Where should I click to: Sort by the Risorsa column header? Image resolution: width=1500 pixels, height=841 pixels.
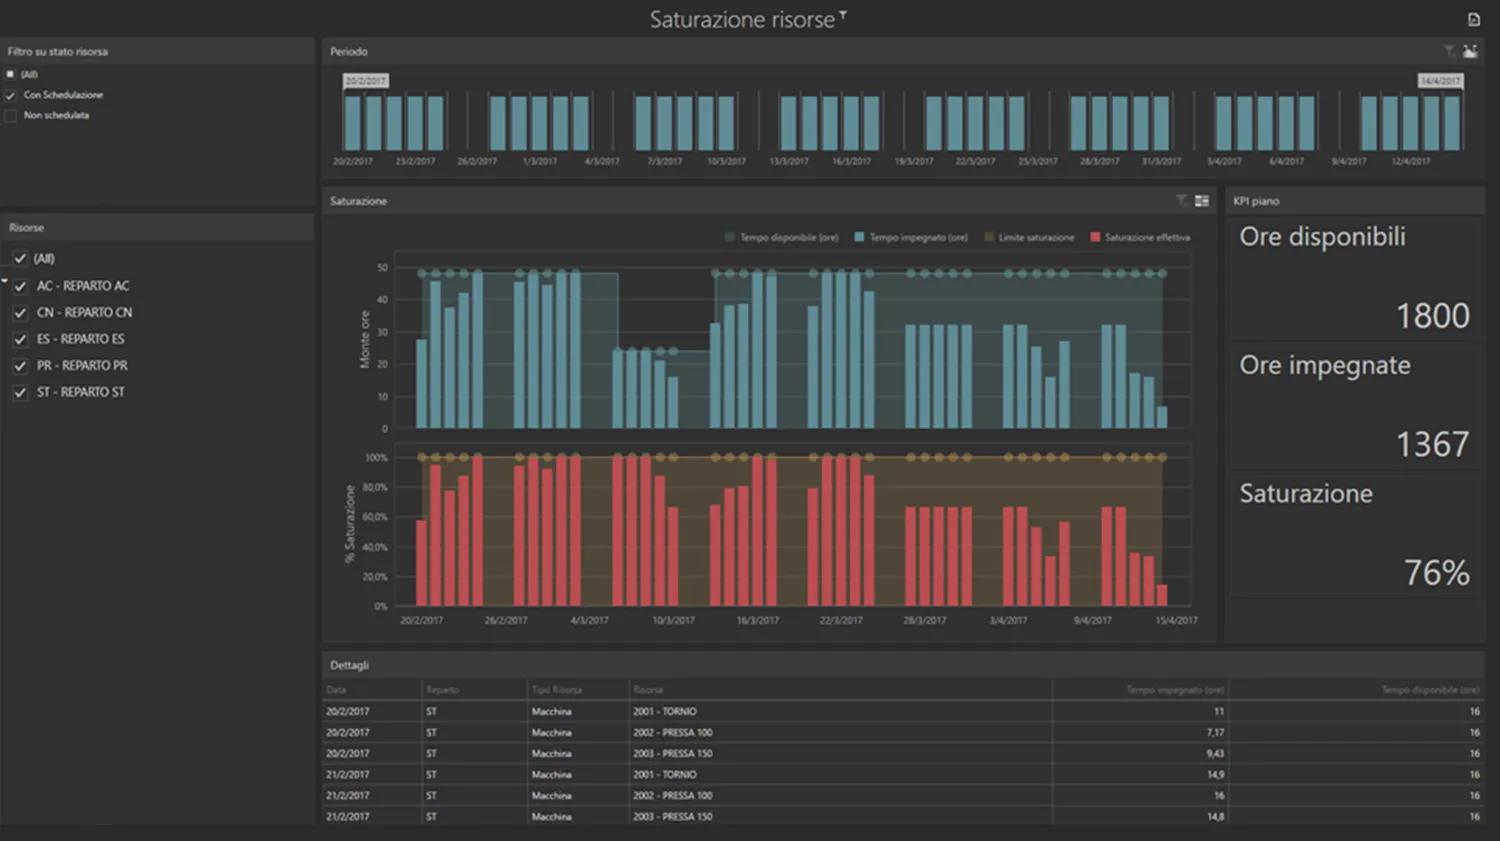click(840, 690)
